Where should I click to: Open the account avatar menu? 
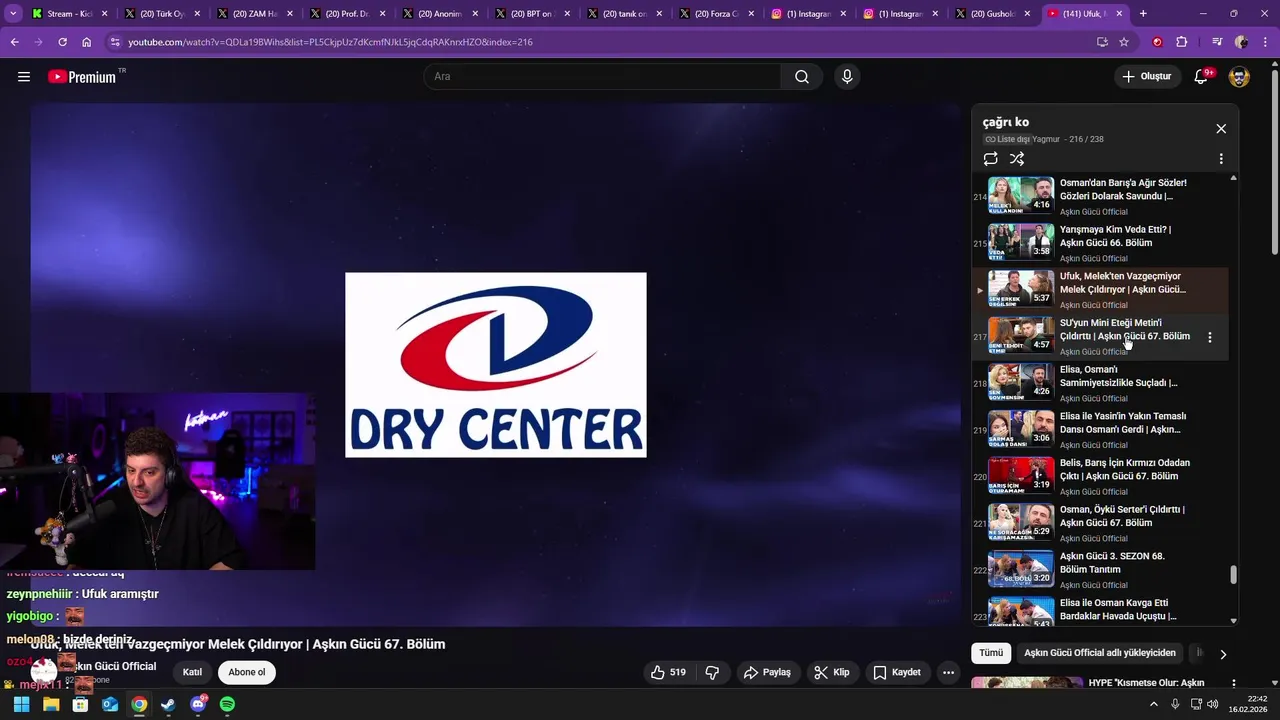click(1239, 77)
